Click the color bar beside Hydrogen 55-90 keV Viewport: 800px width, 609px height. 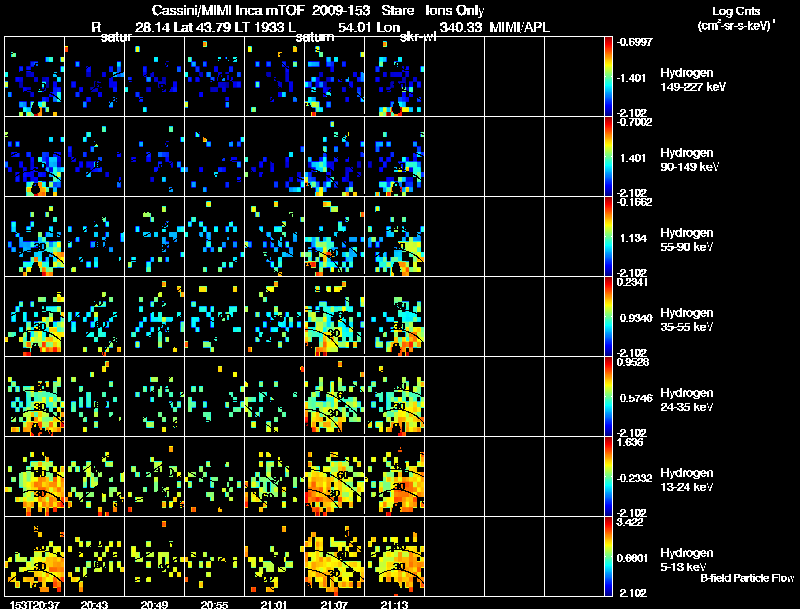click(608, 237)
